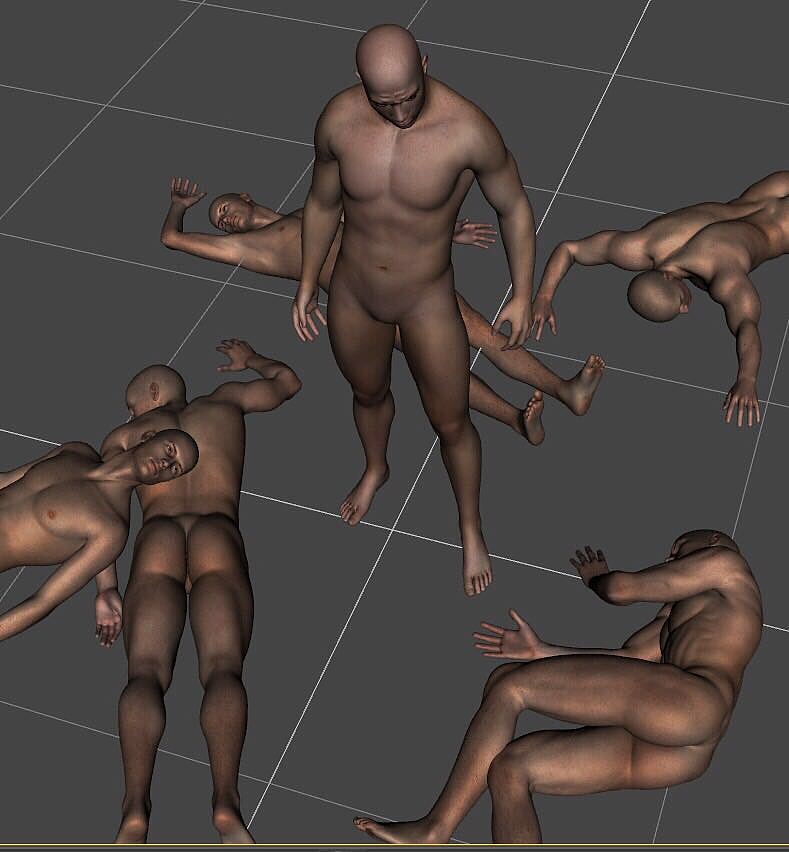This screenshot has width=789, height=852.
Task: Pick the standing figure's hand on the left
Action: tap(308, 316)
